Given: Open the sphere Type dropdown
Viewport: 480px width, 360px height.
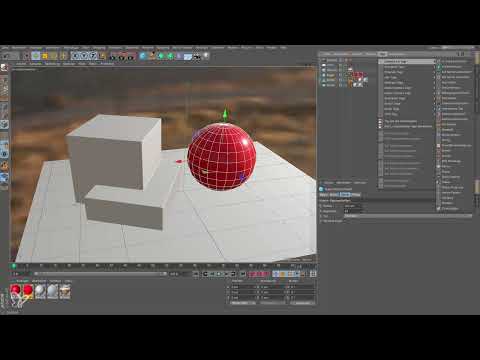Looking at the screenshot, I should 408,216.
